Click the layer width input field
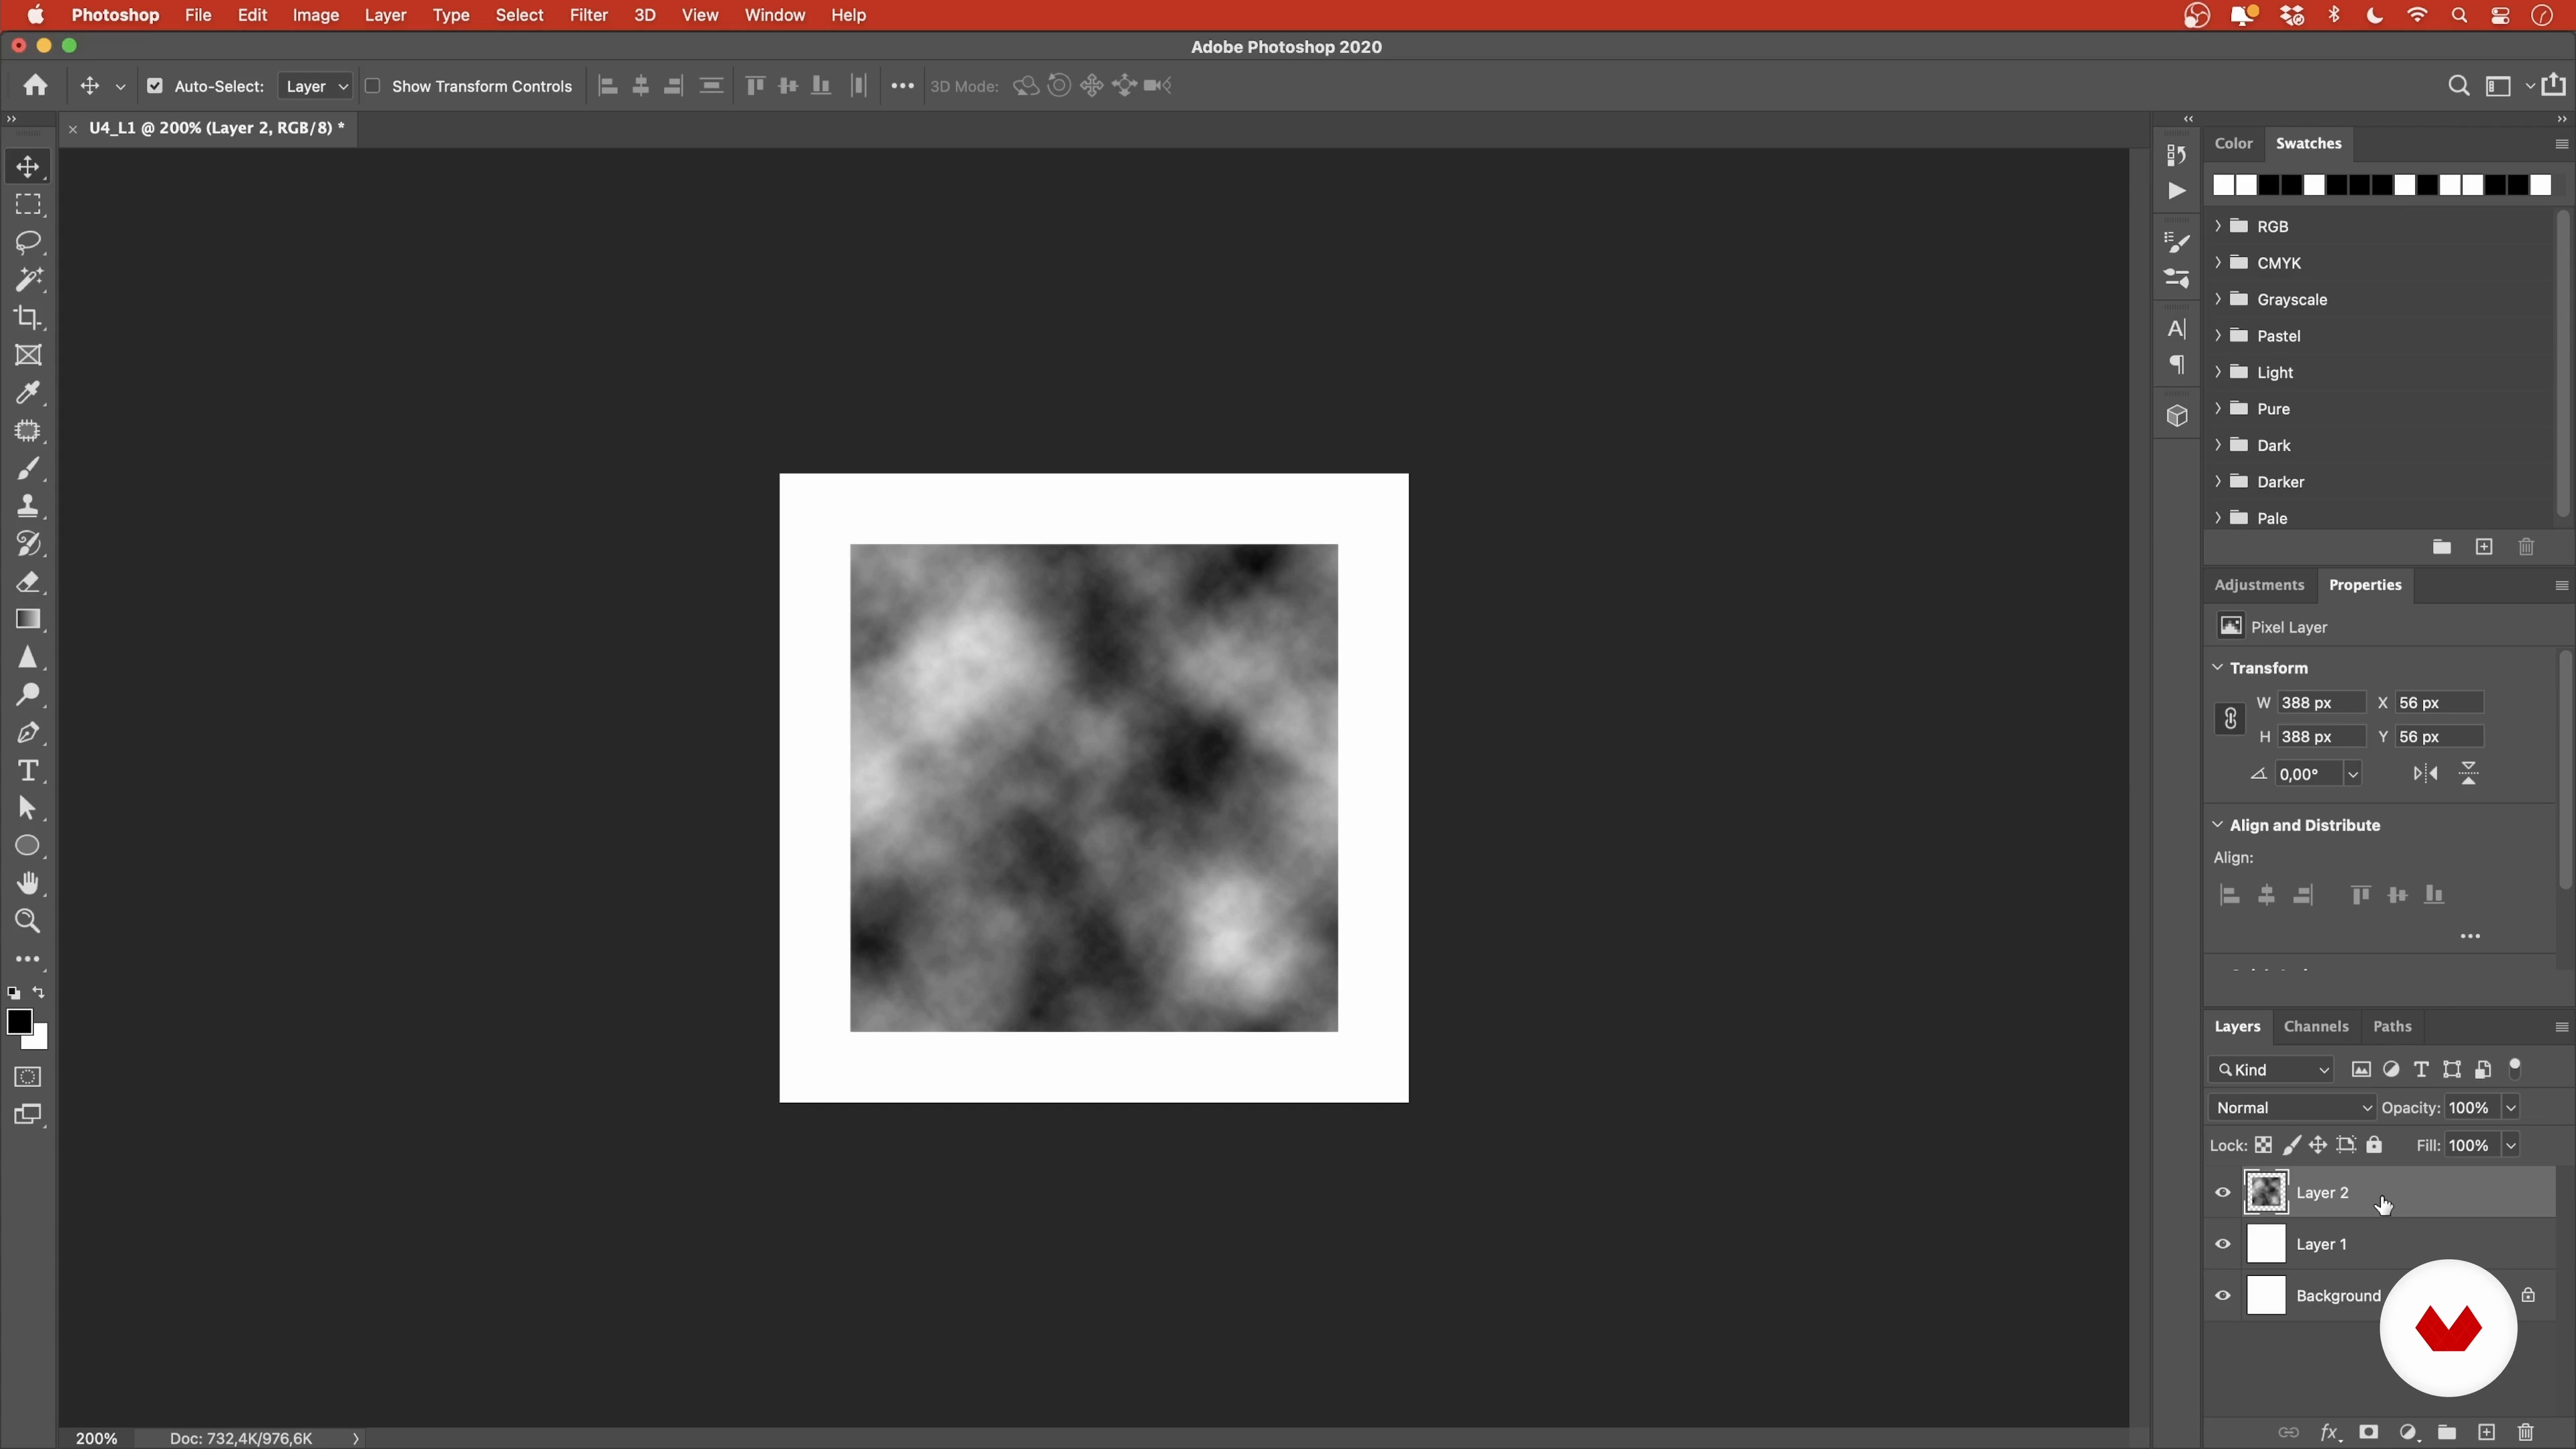Viewport: 2576px width, 1449px height. 2321,703
